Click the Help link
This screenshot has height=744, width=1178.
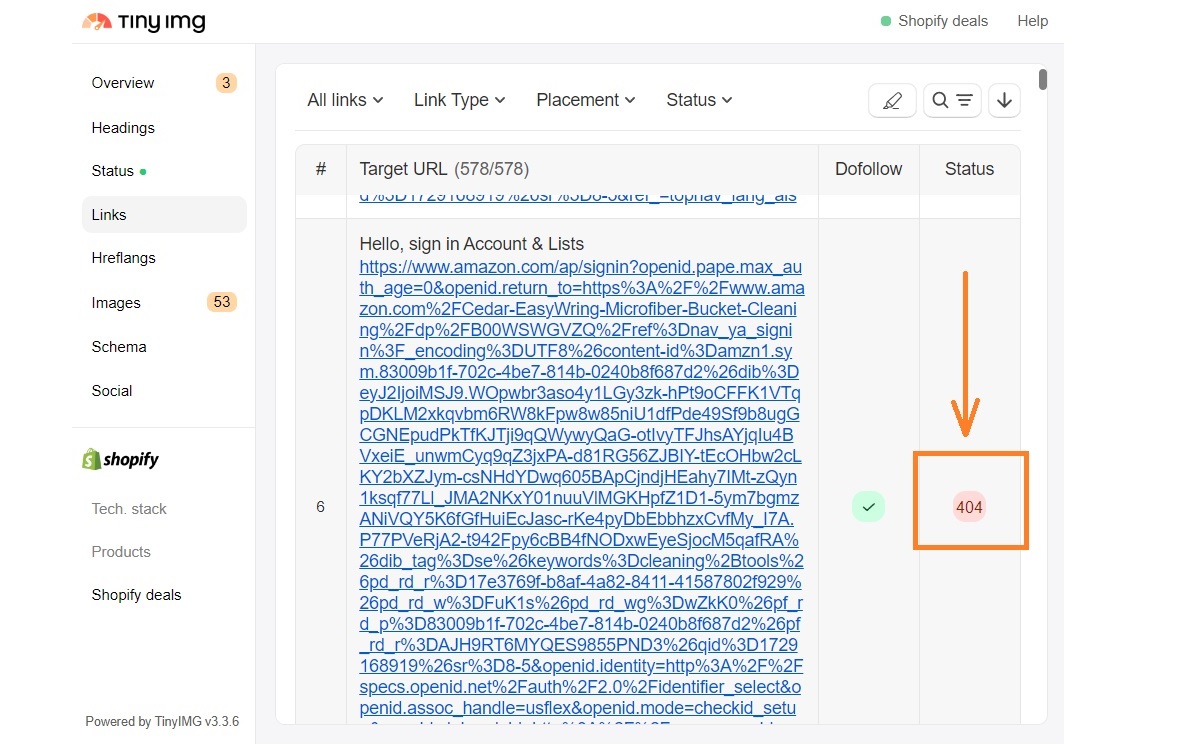(1032, 20)
